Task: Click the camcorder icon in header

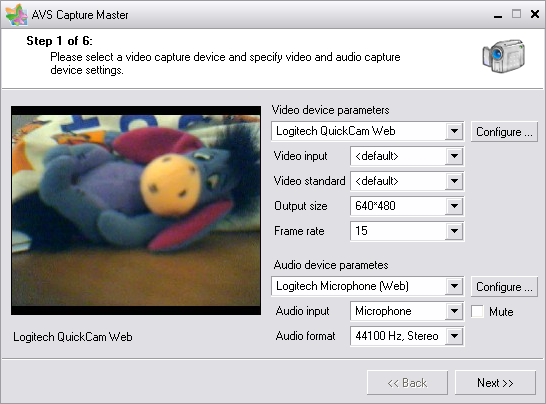Action: pyautogui.click(x=504, y=56)
